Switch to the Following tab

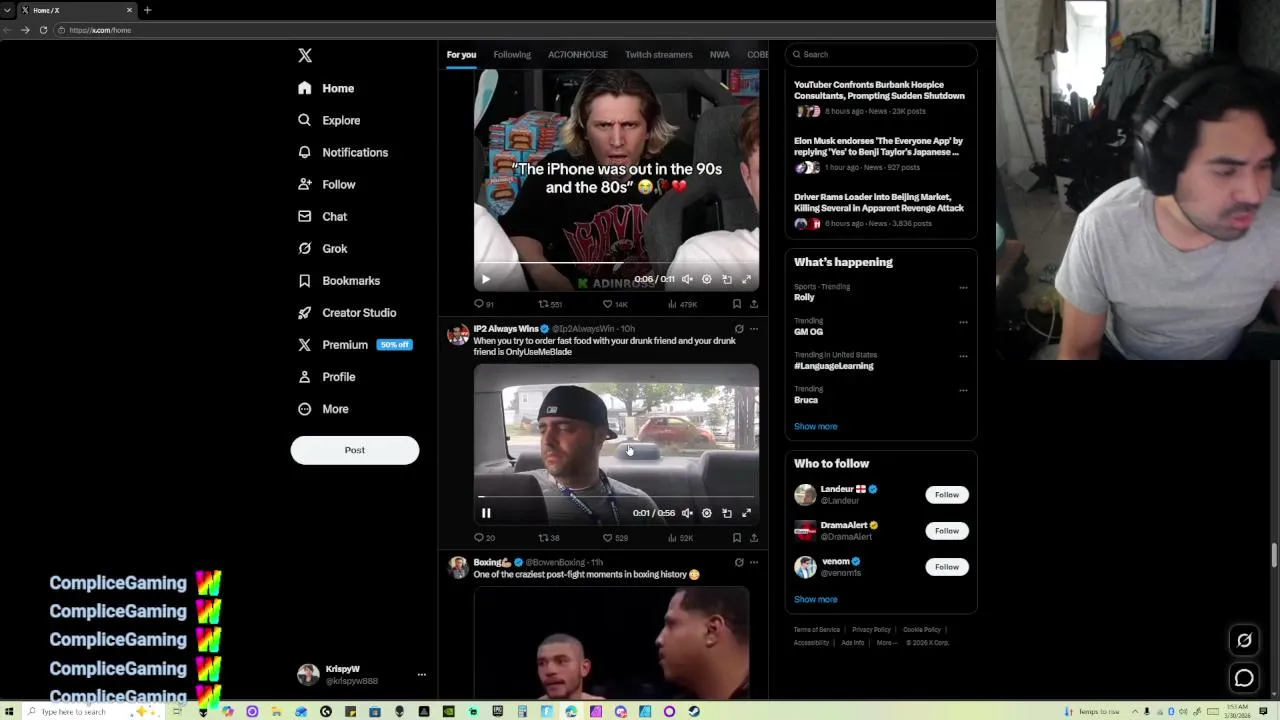[x=512, y=54]
